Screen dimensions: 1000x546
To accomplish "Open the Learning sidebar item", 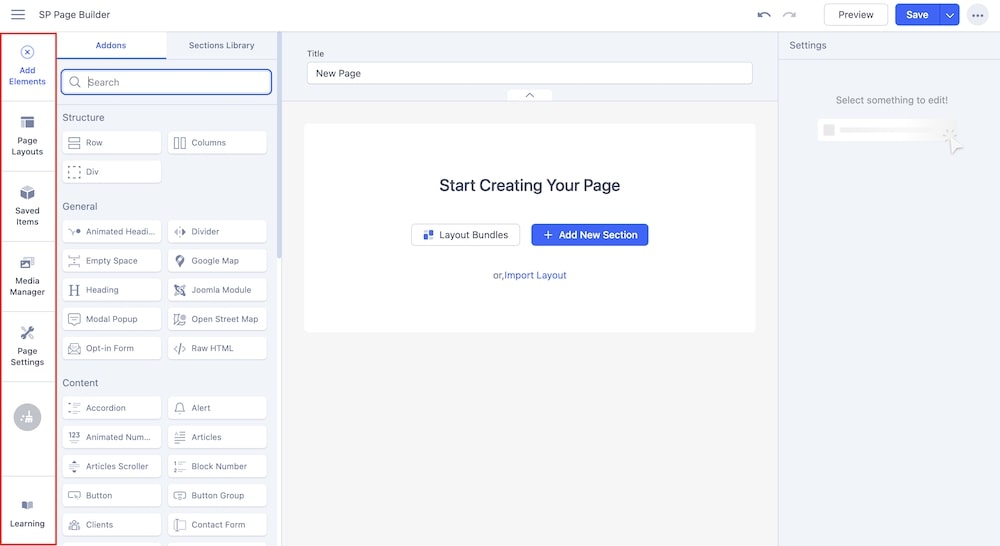I will pyautogui.click(x=27, y=513).
